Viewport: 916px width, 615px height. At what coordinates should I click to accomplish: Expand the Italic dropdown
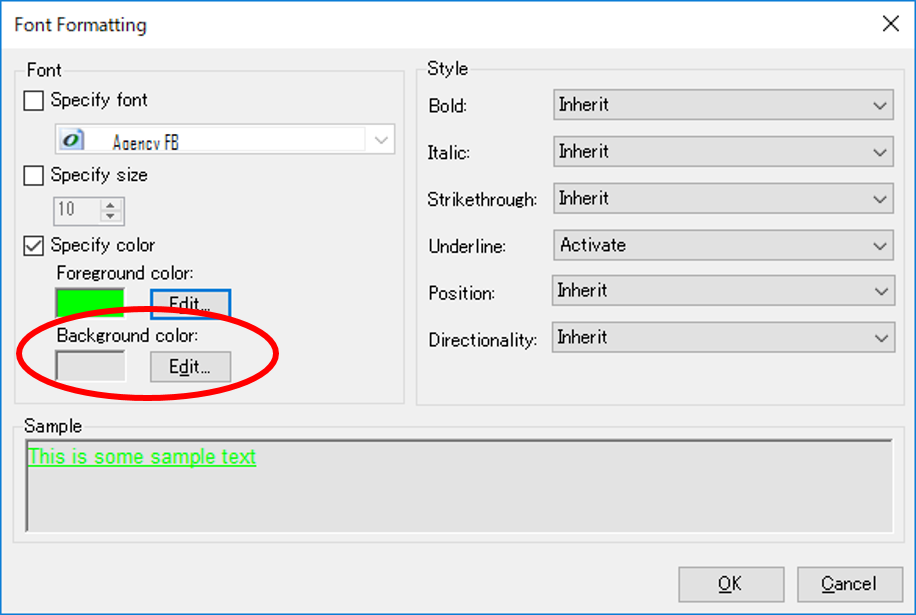(x=722, y=152)
